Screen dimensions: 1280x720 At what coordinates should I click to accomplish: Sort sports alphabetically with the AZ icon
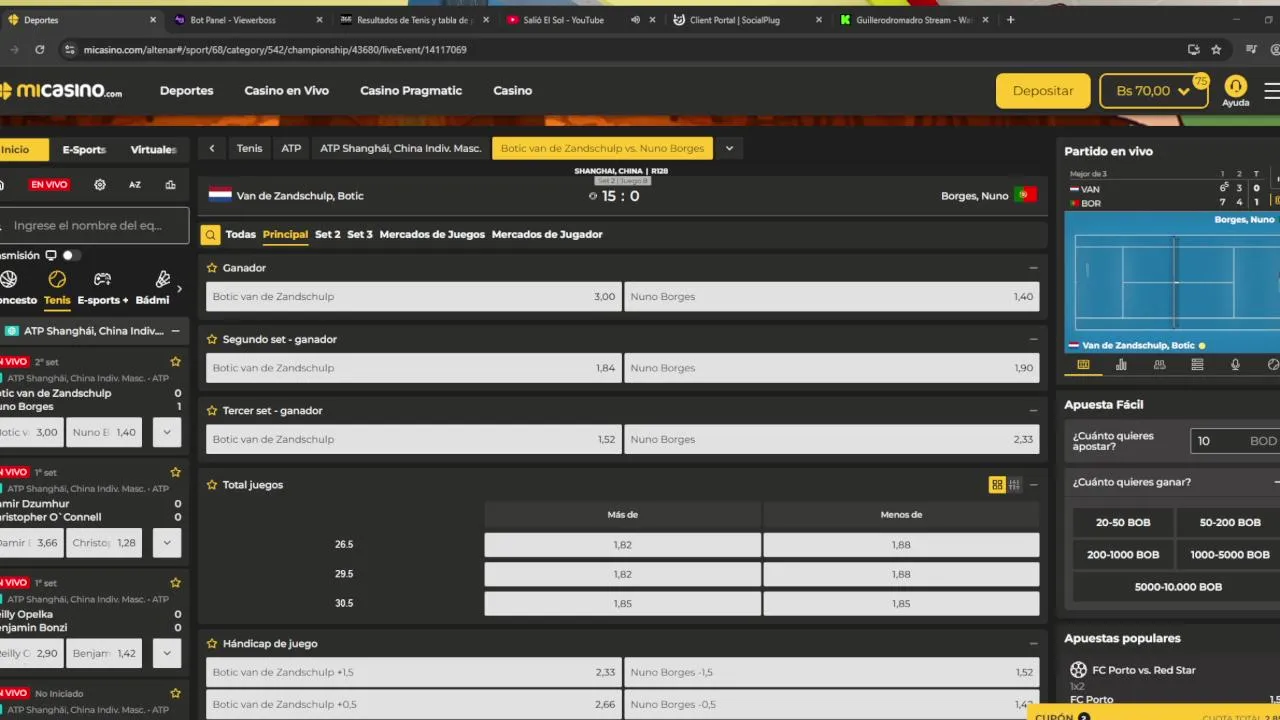[x=135, y=185]
